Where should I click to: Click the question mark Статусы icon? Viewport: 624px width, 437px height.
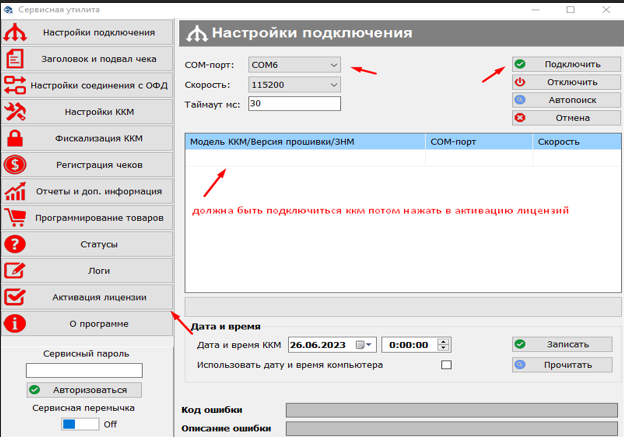[x=15, y=244]
